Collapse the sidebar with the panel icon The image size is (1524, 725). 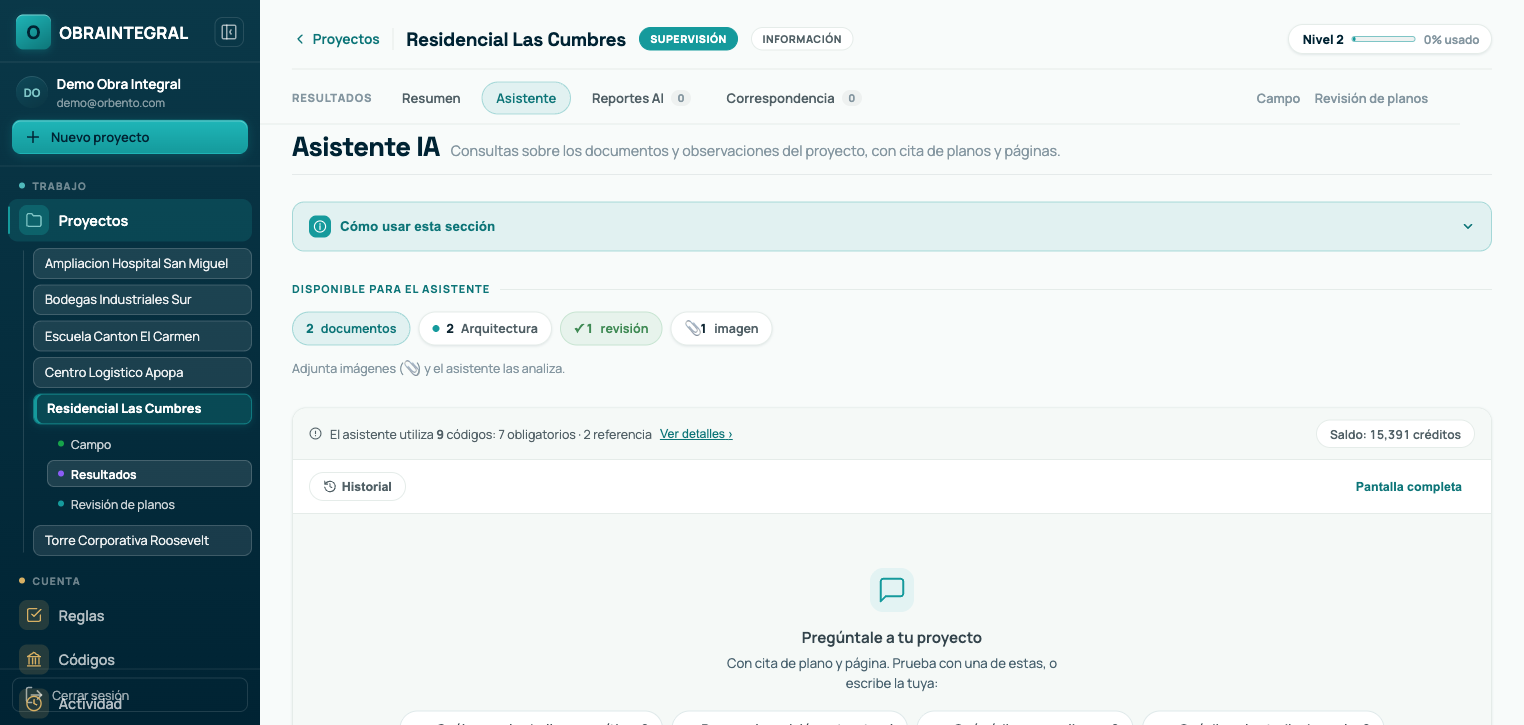[229, 32]
